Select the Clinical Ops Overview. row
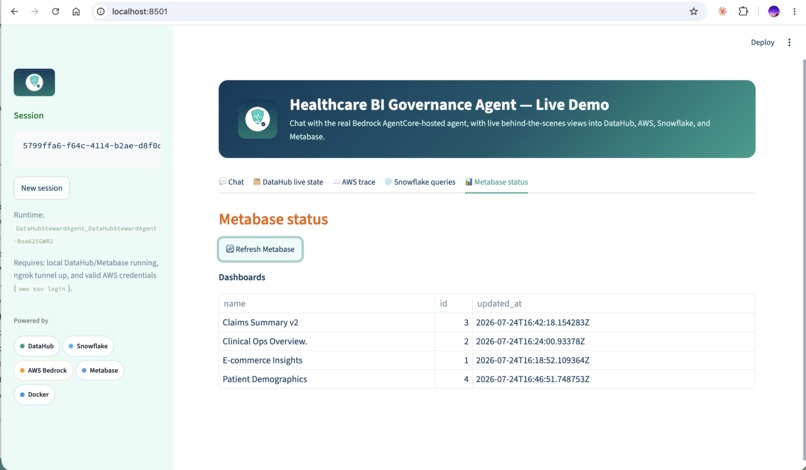 (487, 341)
